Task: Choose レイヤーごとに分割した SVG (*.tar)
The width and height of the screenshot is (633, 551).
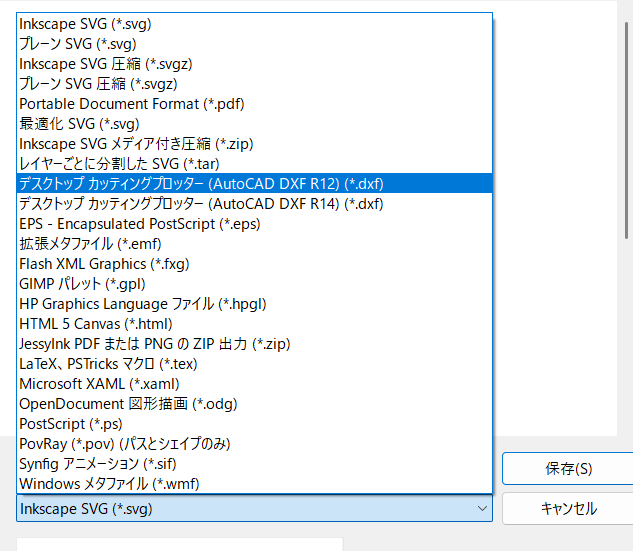Action: click(254, 164)
